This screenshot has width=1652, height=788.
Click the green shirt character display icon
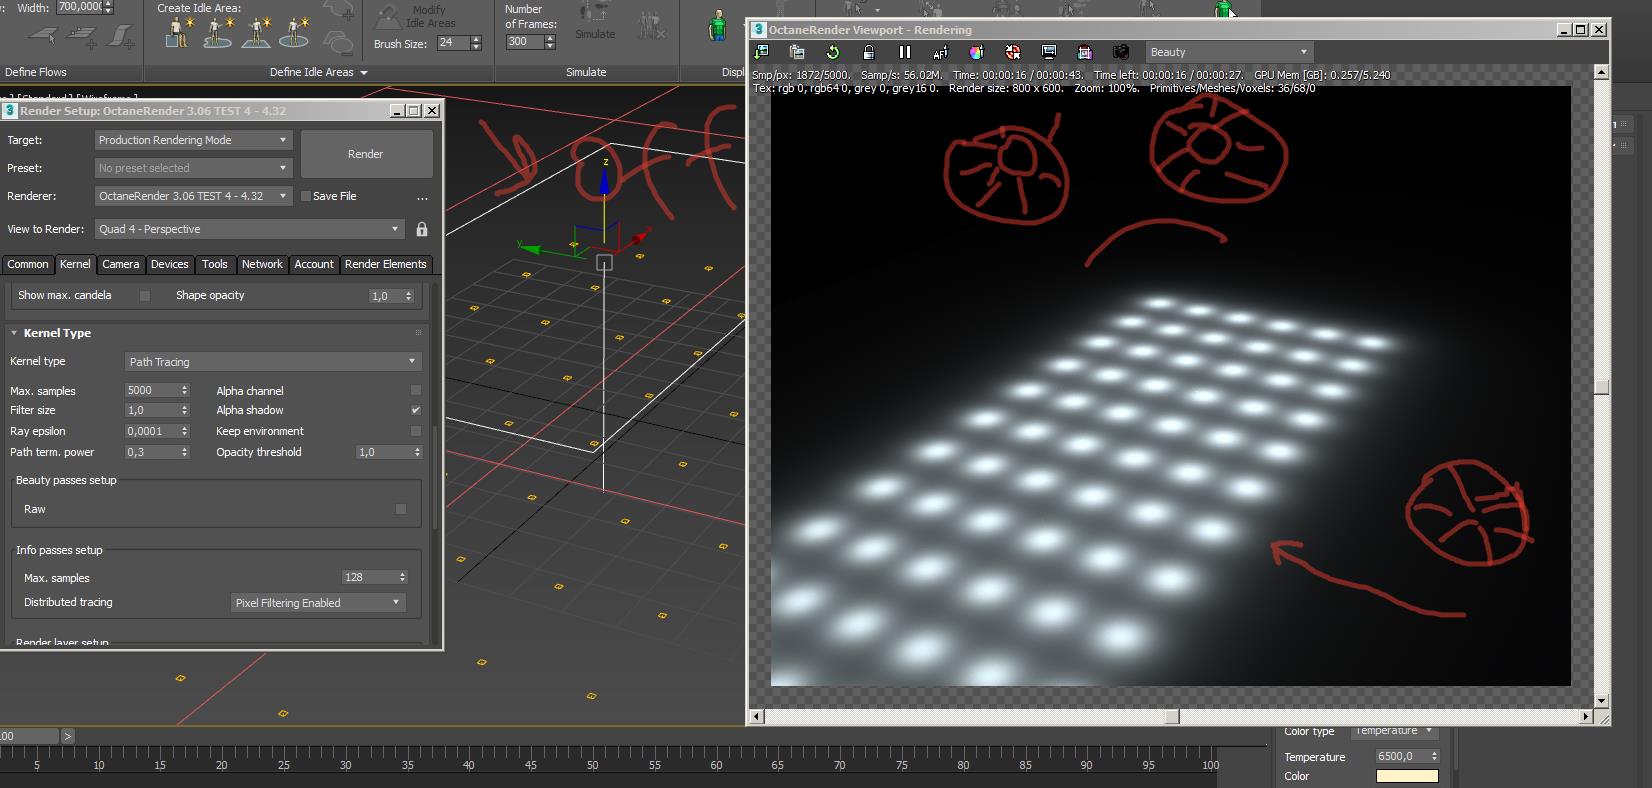[x=718, y=27]
